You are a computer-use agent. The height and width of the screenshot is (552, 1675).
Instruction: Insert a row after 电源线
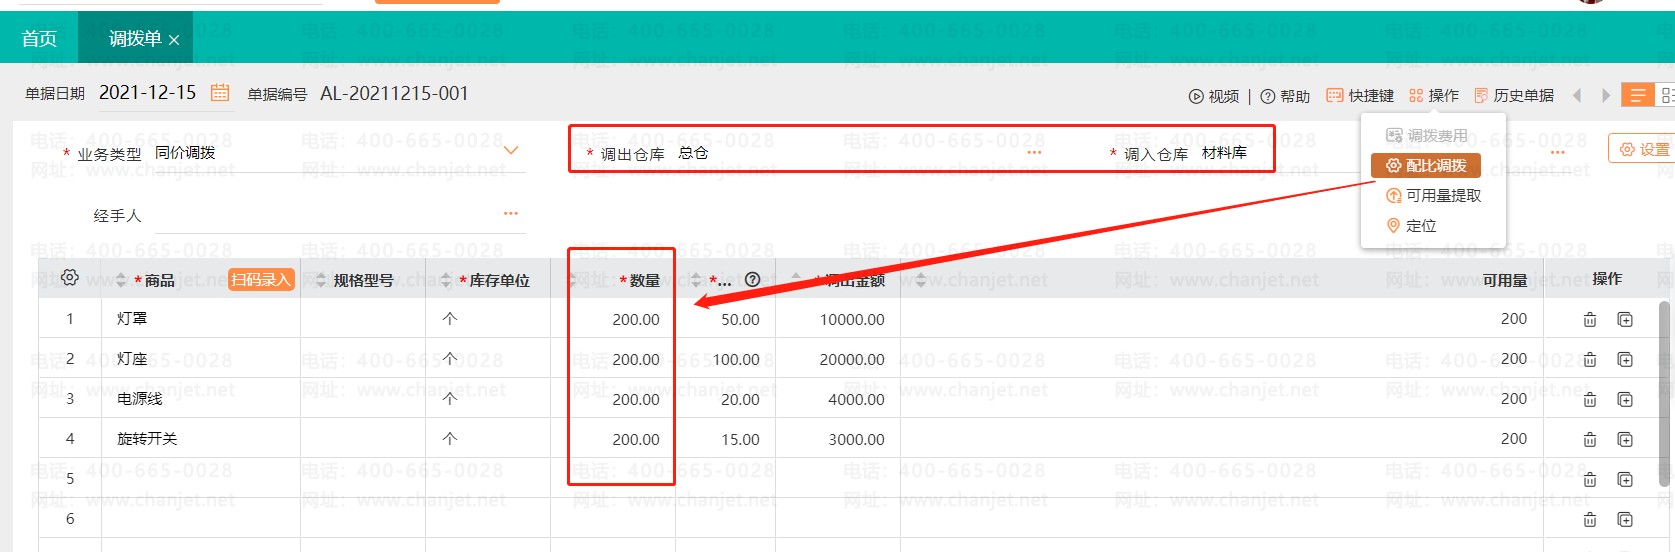click(x=1625, y=399)
